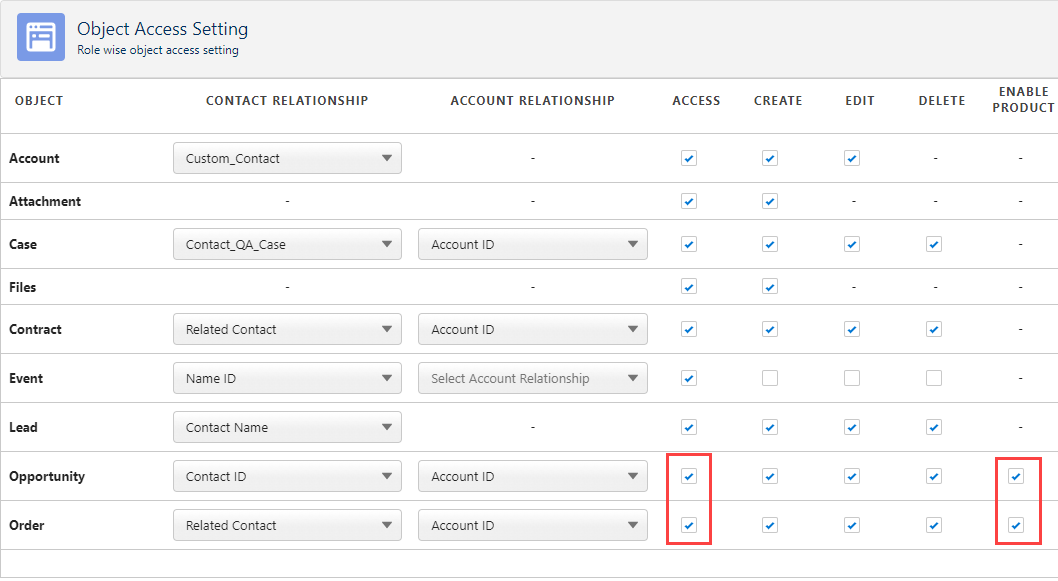Click the Object Access Setting header icon
The image size is (1058, 581).
pyautogui.click(x=41, y=38)
